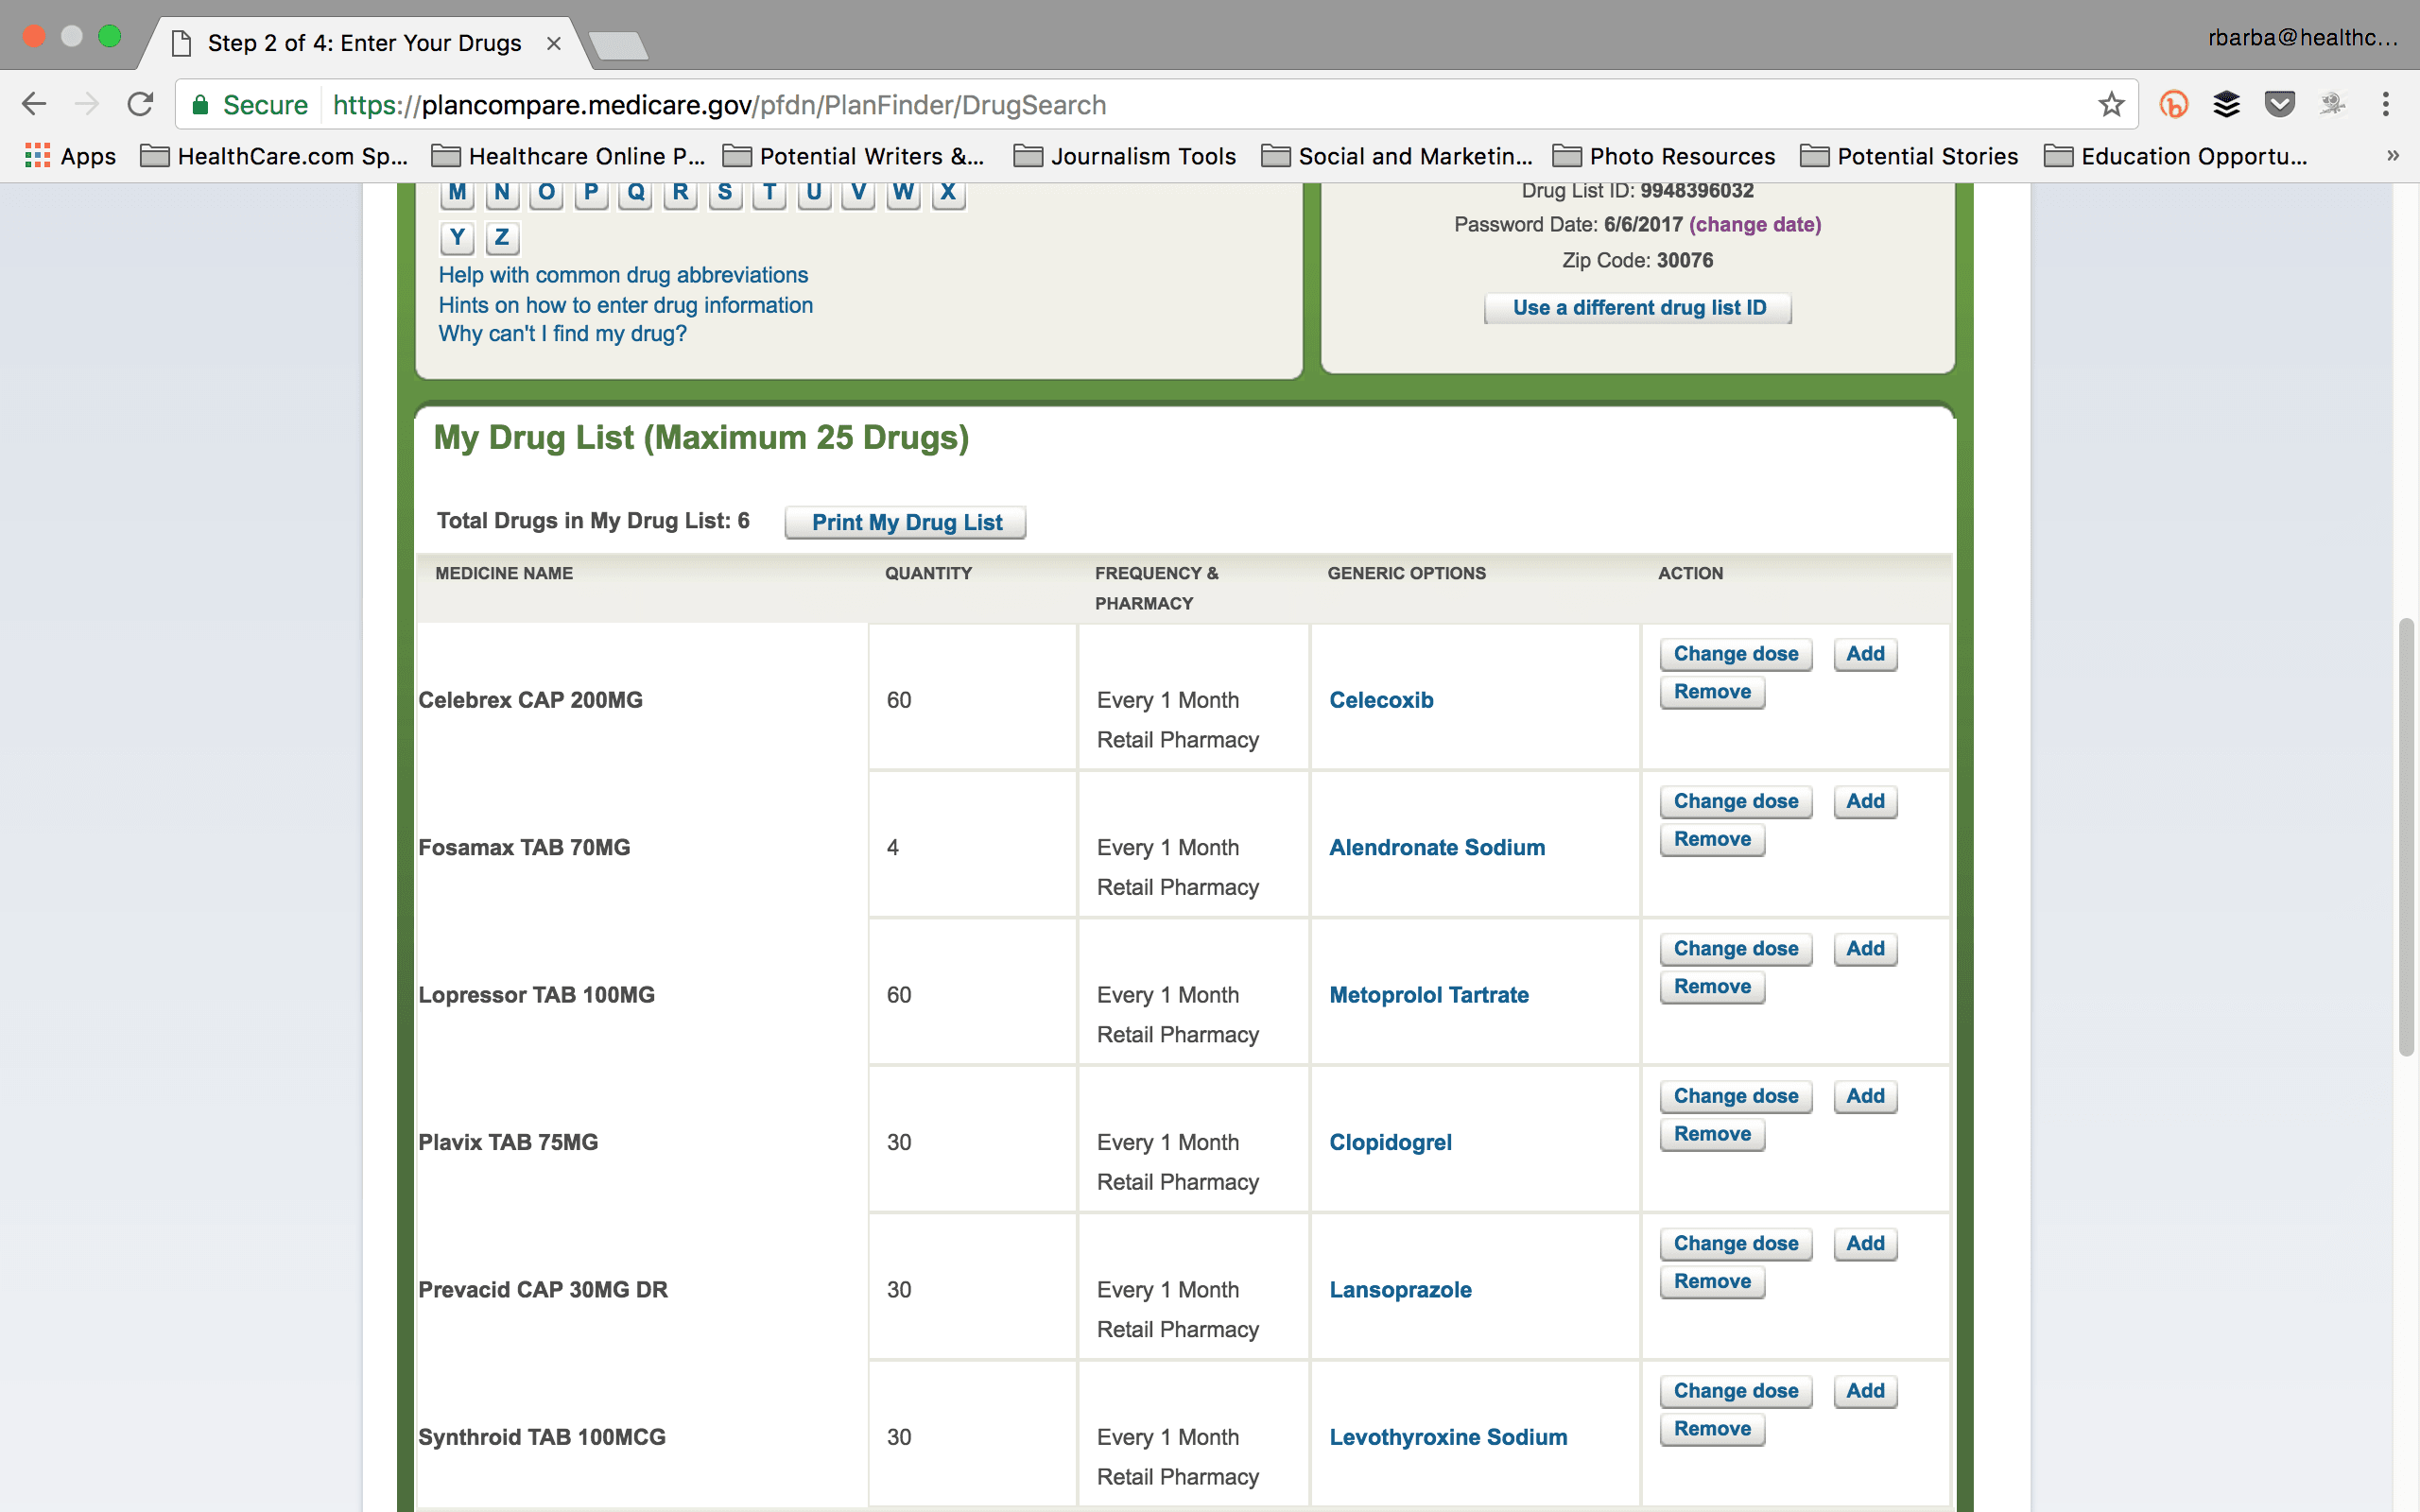2420x1512 pixels.
Task: Change dose for Plavix TAB 75MG
Action: click(1736, 1097)
